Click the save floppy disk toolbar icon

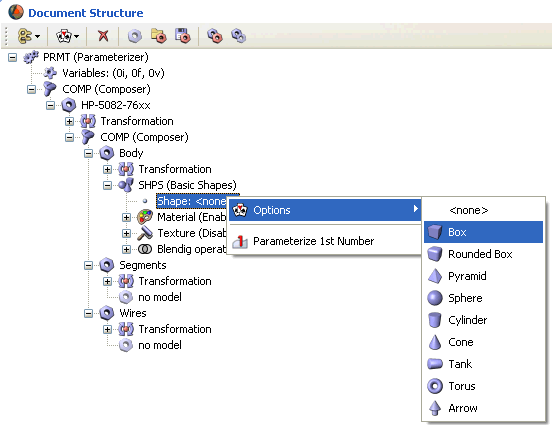[x=182, y=36]
